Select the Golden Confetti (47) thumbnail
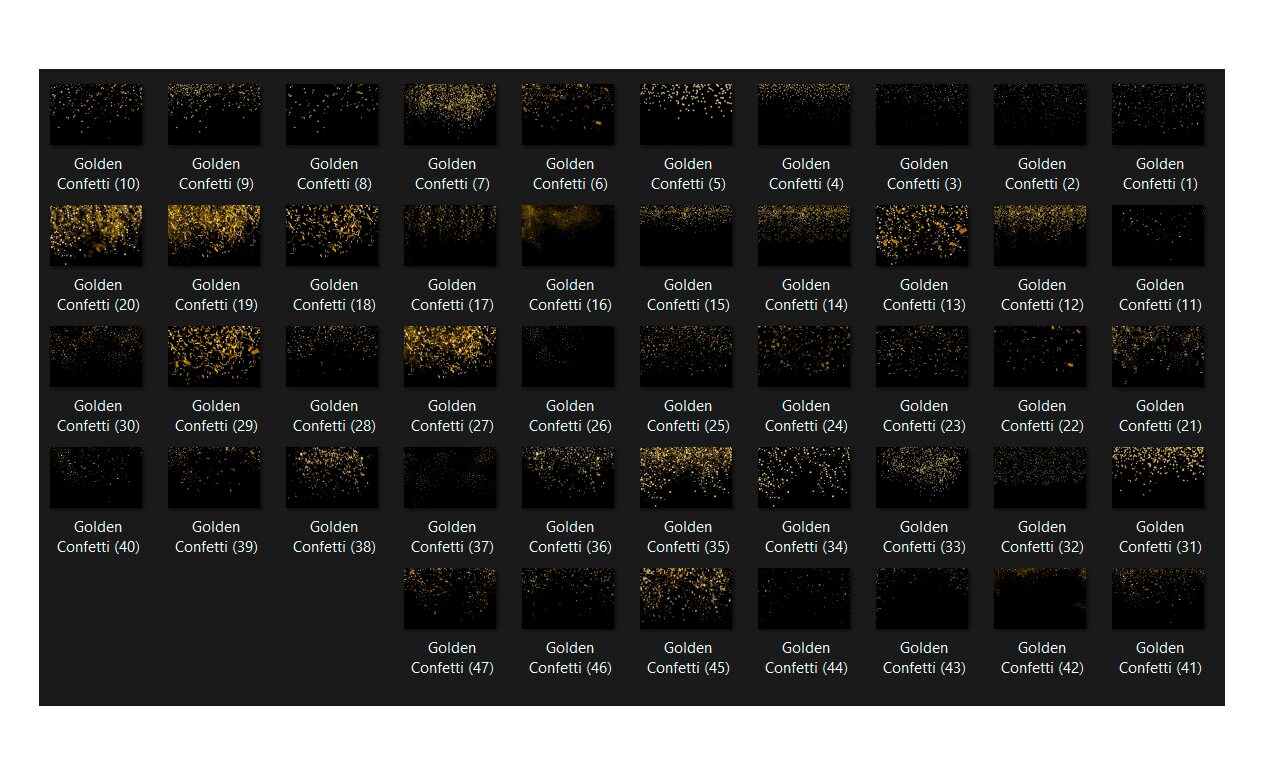This screenshot has height=766, width=1264. pyautogui.click(x=450, y=598)
